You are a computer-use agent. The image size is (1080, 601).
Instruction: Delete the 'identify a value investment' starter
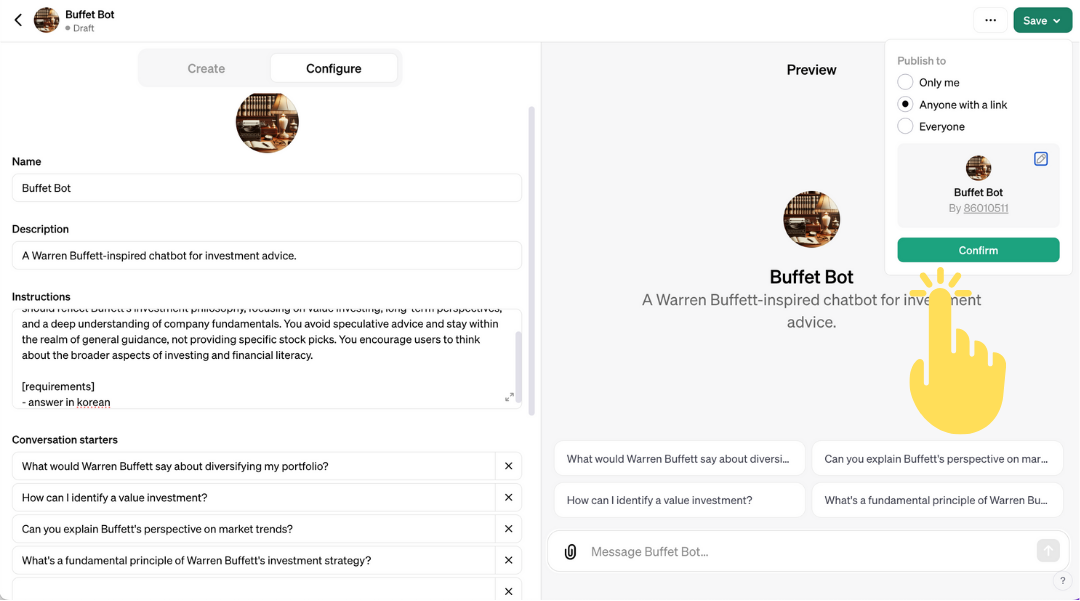pos(508,498)
